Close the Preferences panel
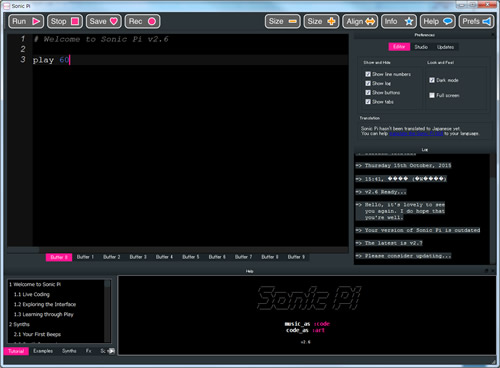 pos(493,35)
